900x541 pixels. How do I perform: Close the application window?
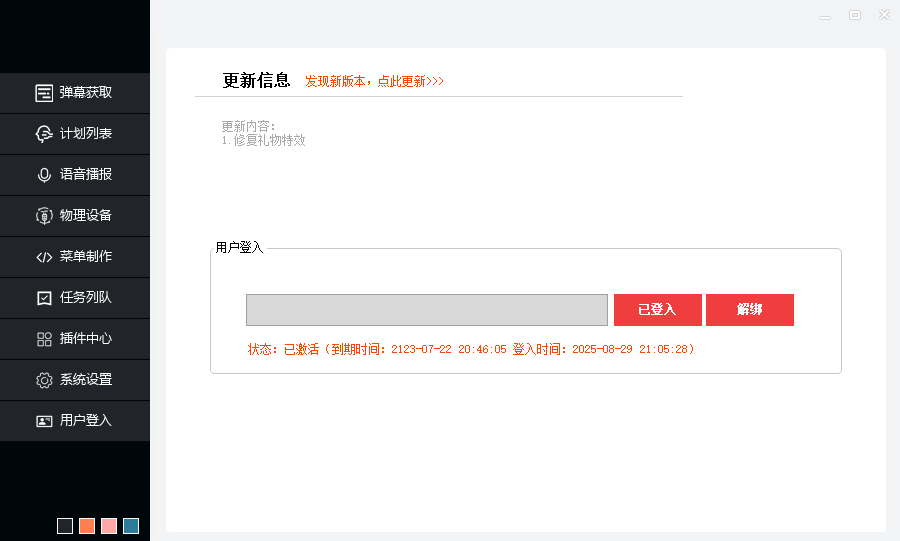coord(884,15)
